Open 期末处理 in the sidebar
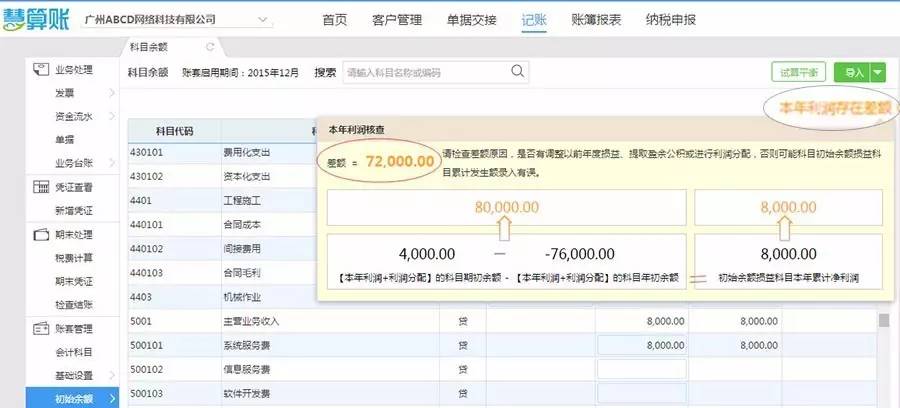Screen dimensions: 900x408 click(73, 235)
